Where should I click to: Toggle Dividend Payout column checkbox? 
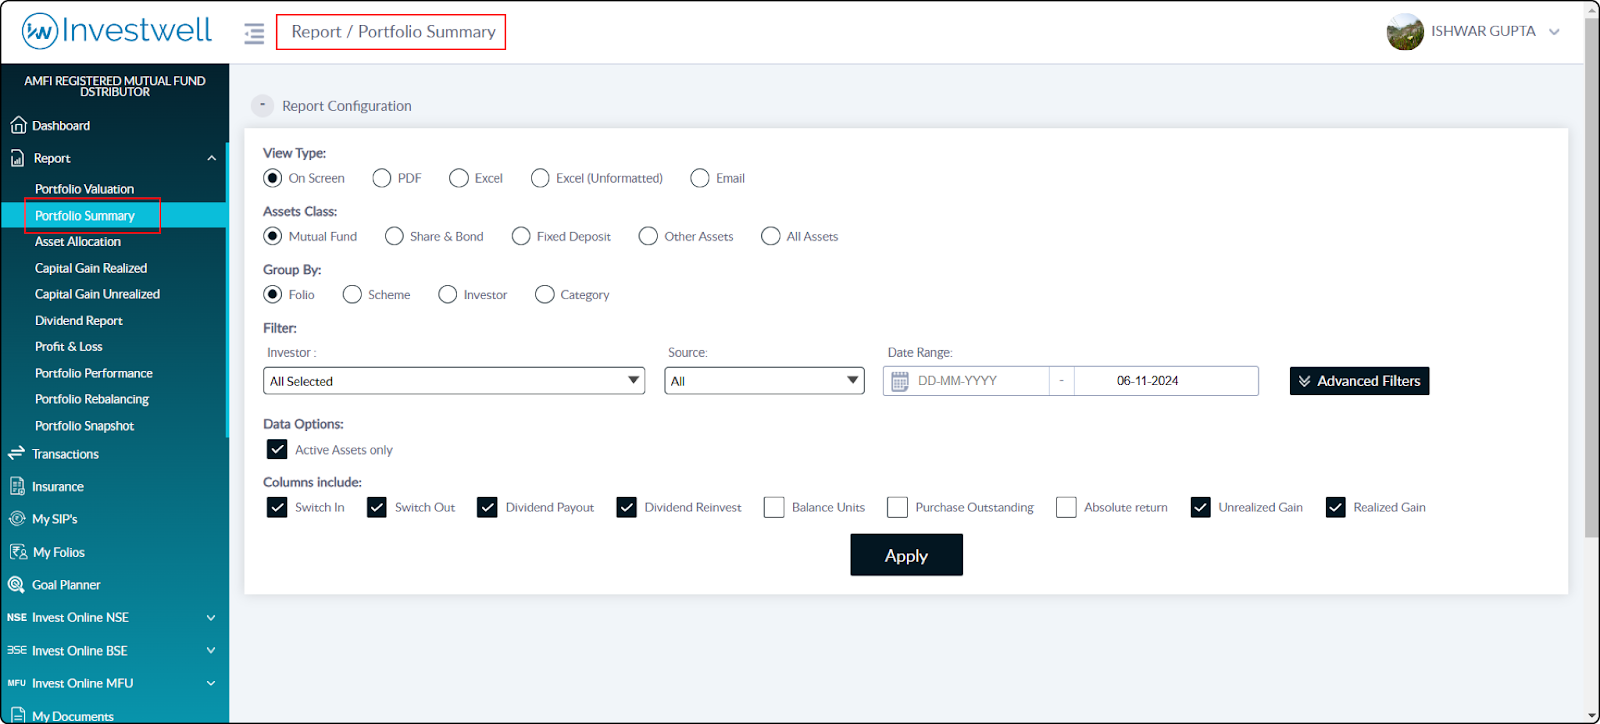click(487, 507)
